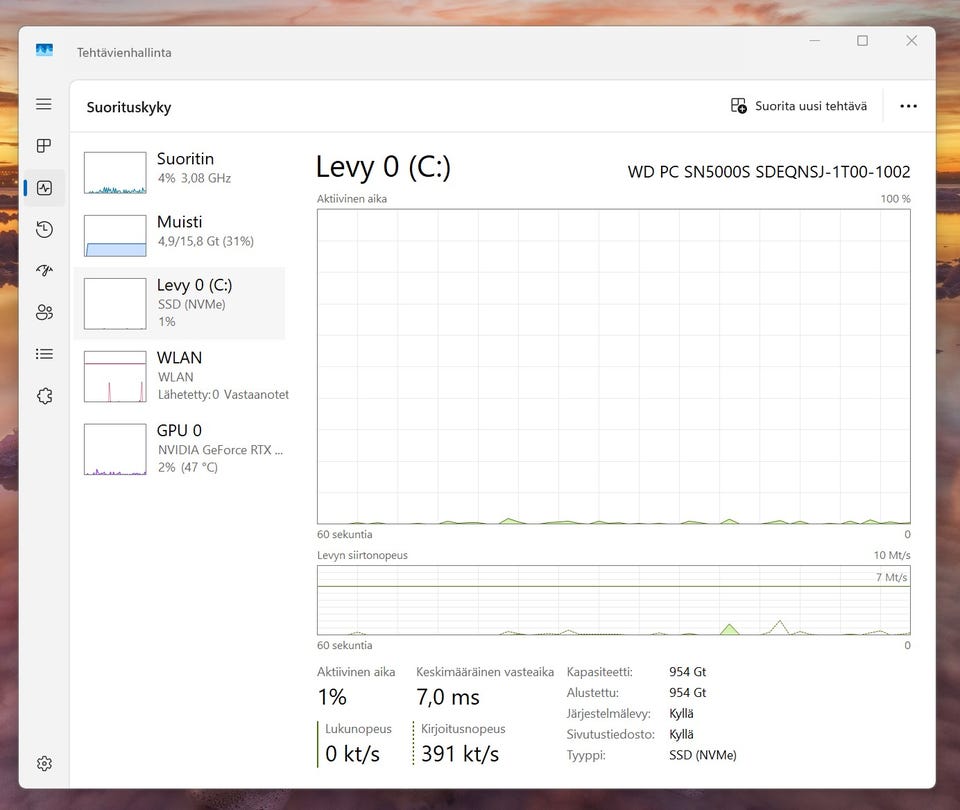Open the hamburger navigation menu
This screenshot has width=960, height=810.
tap(43, 104)
